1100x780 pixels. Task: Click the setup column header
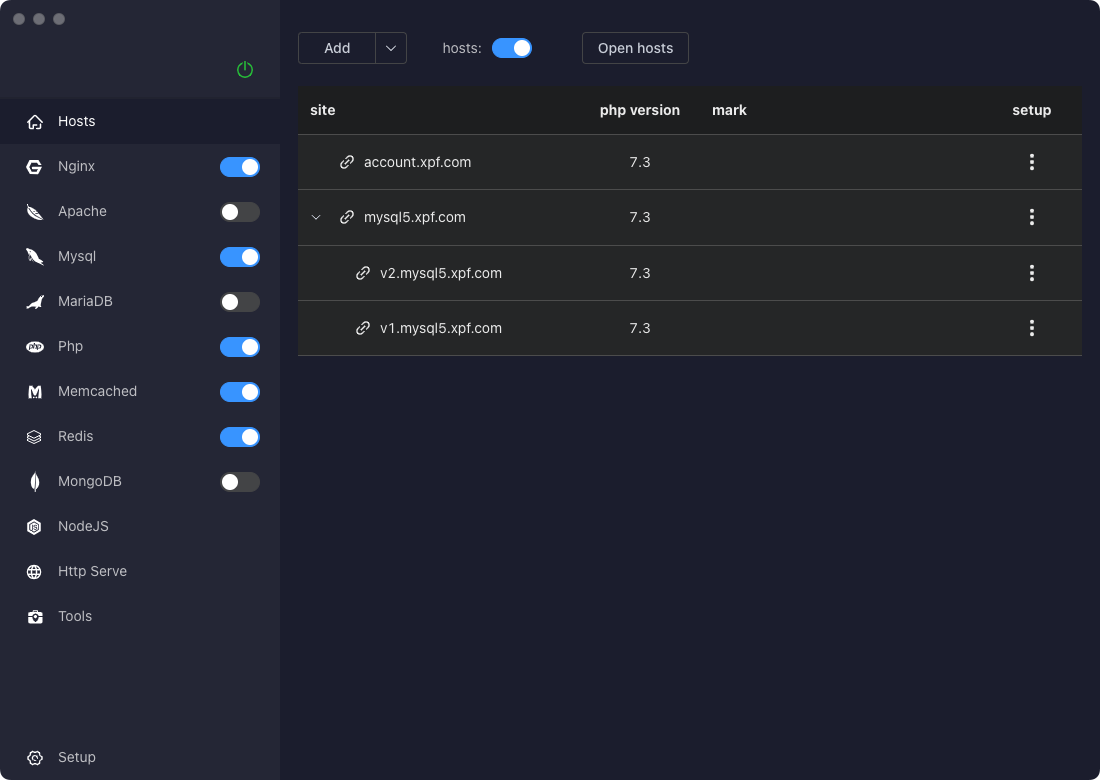1031,110
